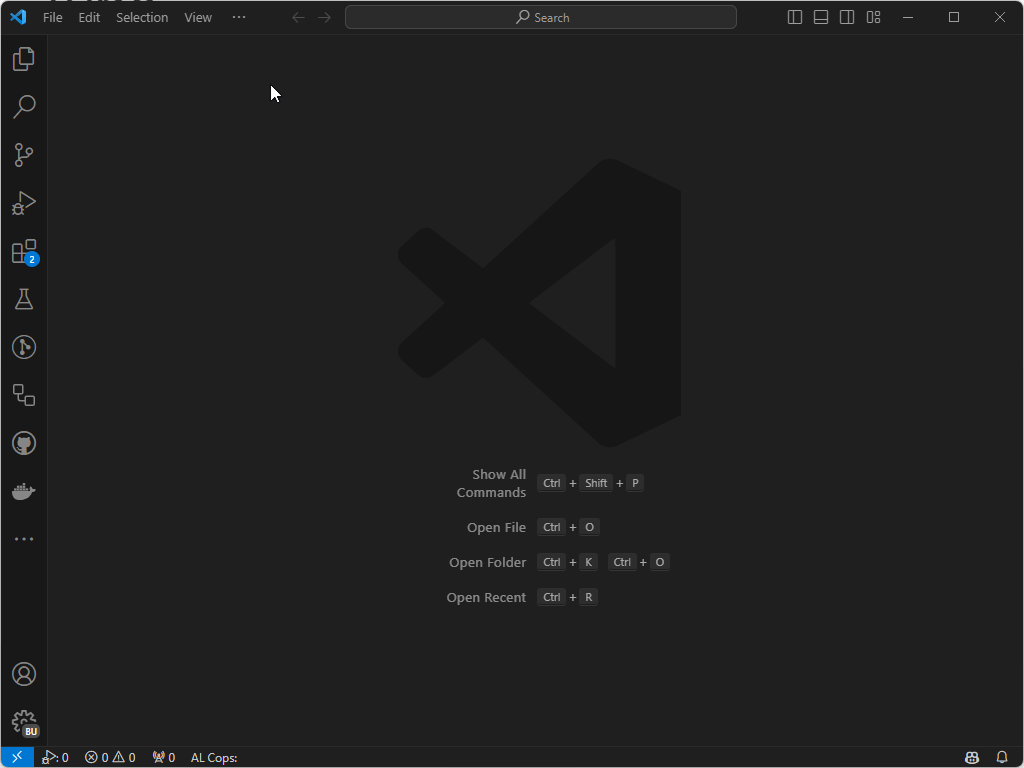Show errors and warnings in status bar

(110, 758)
